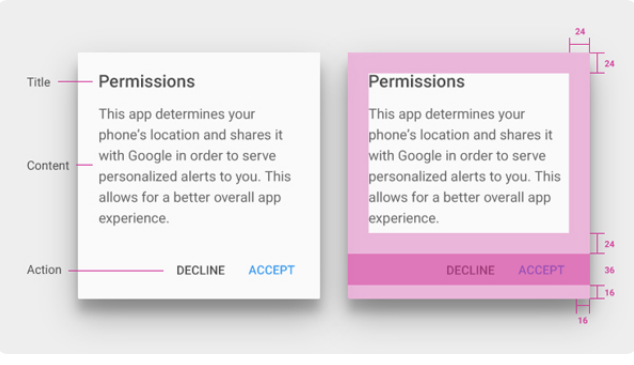
Task: Click Permissions heading in the pink dialog
Action: pos(416,81)
